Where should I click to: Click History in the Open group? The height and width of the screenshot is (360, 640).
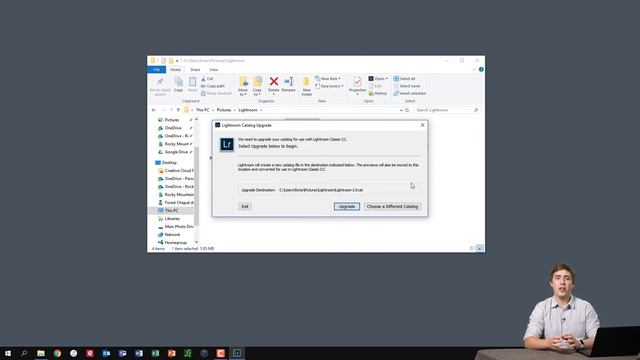click(x=378, y=93)
